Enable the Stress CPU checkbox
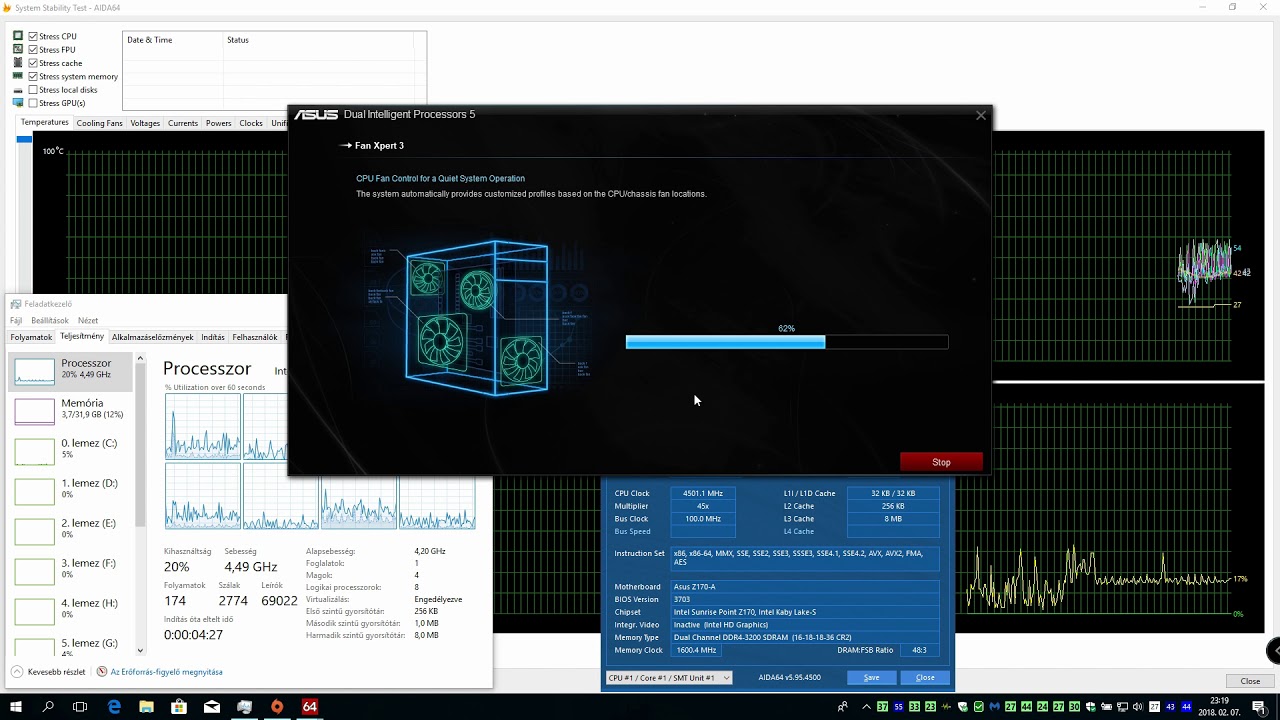This screenshot has width=1280, height=720. coord(33,36)
